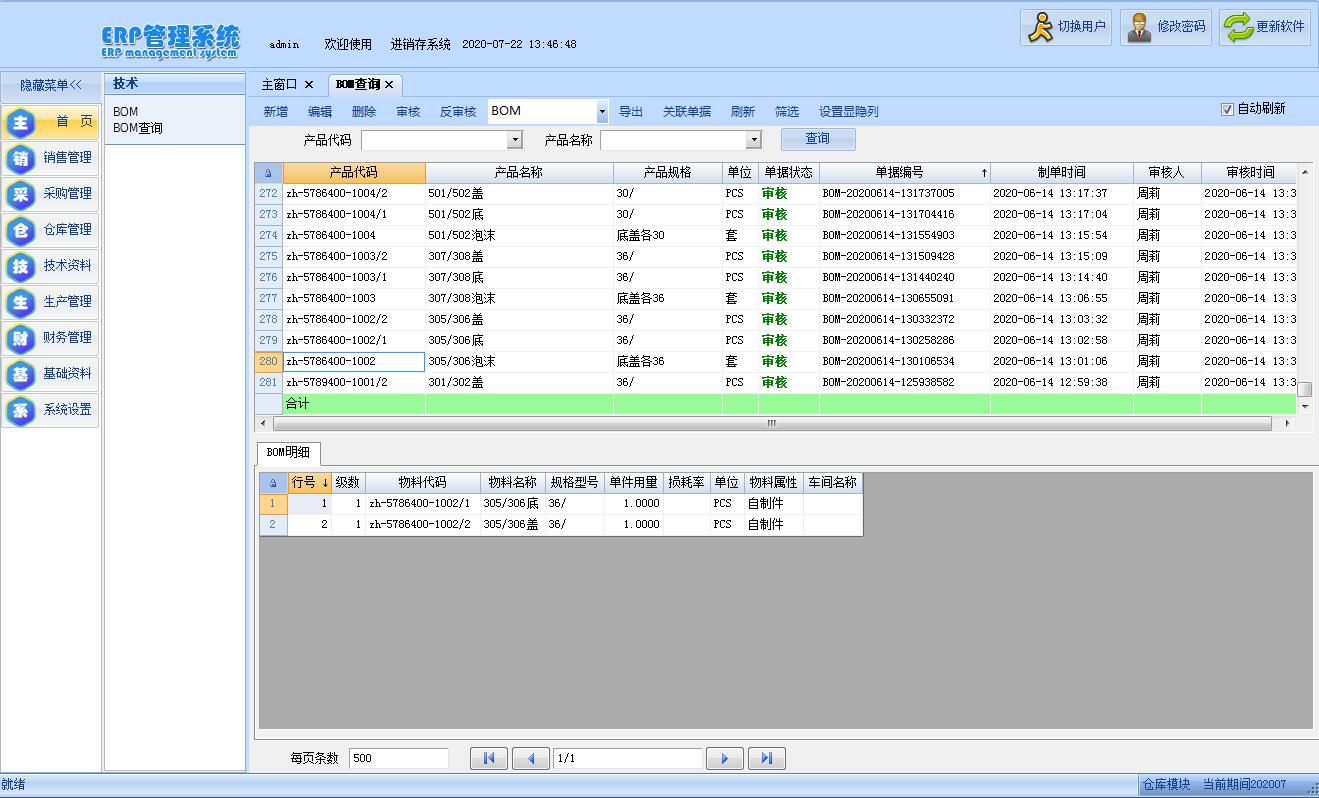
Task: Go to first page button
Action: [489, 758]
